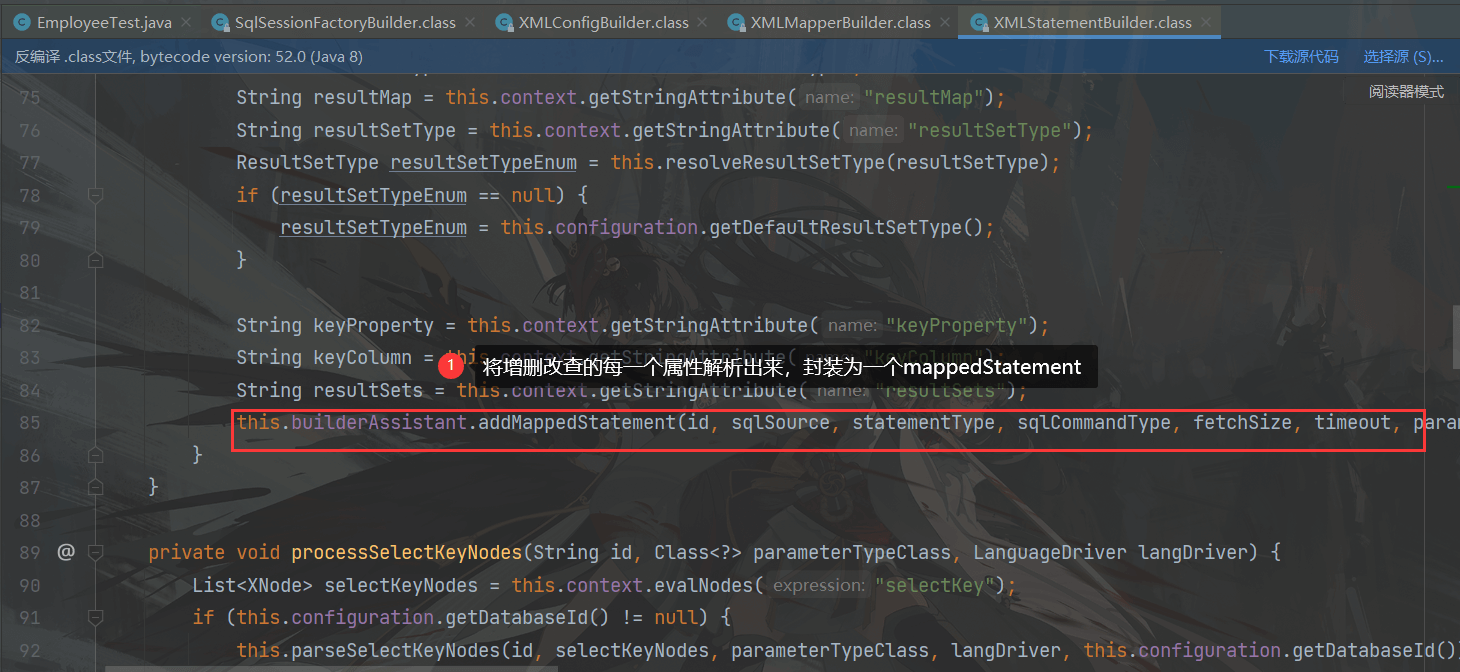Click the 下载源代码 download sources link
Screen dimensions: 1460x672
(x=1301, y=57)
